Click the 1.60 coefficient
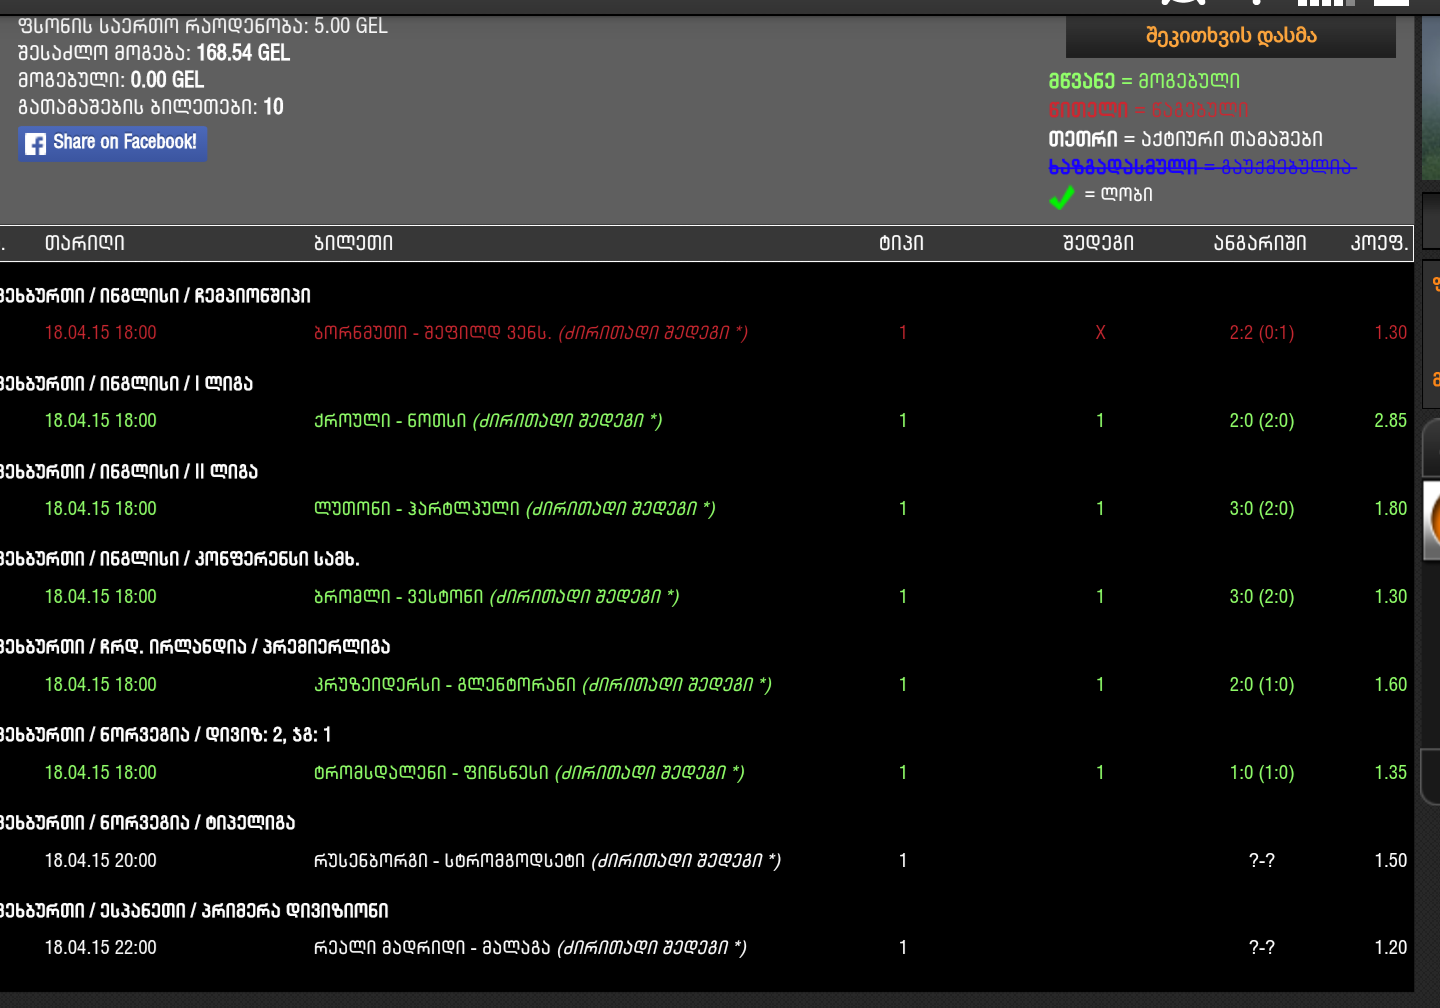The image size is (1440, 1008). 1390,685
